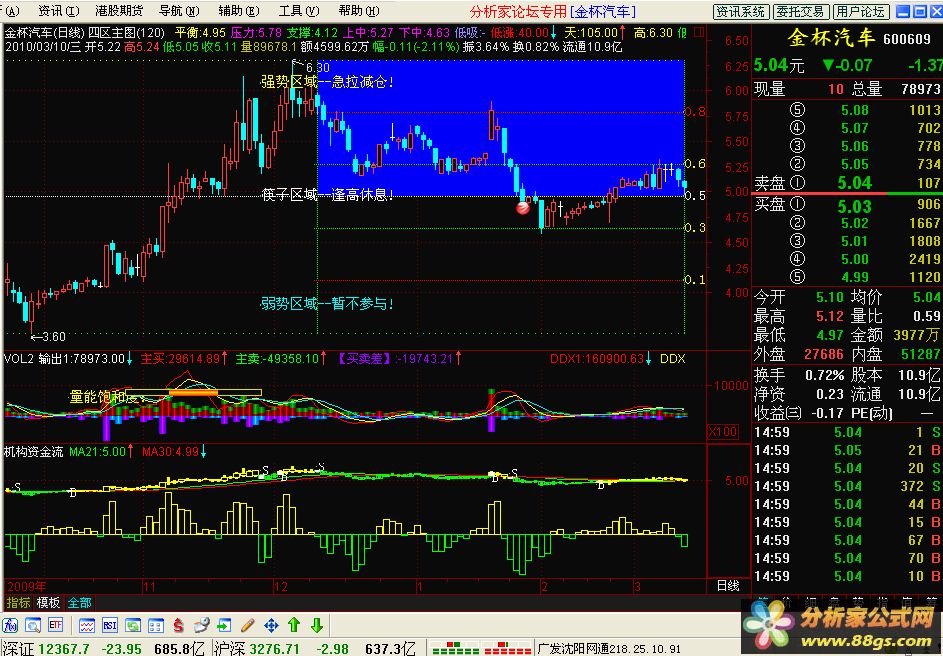
Task: Click sell level ⑤ price 5.08
Action: point(854,110)
